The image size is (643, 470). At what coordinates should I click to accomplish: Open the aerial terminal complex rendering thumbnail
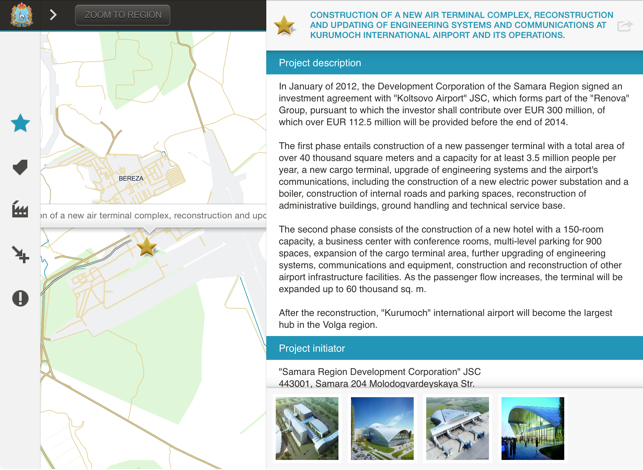(307, 428)
